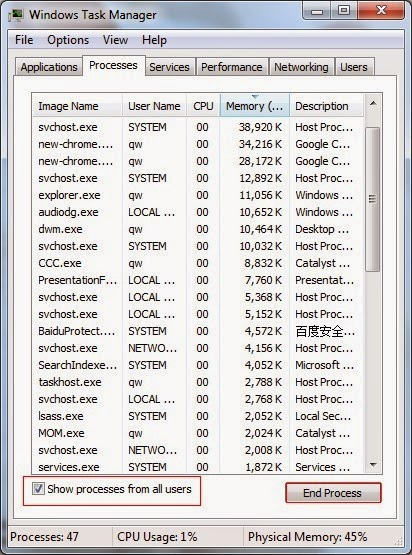This screenshot has width=412, height=555.
Task: Select svchost.exe using 38,920 K
Action: pos(198,127)
